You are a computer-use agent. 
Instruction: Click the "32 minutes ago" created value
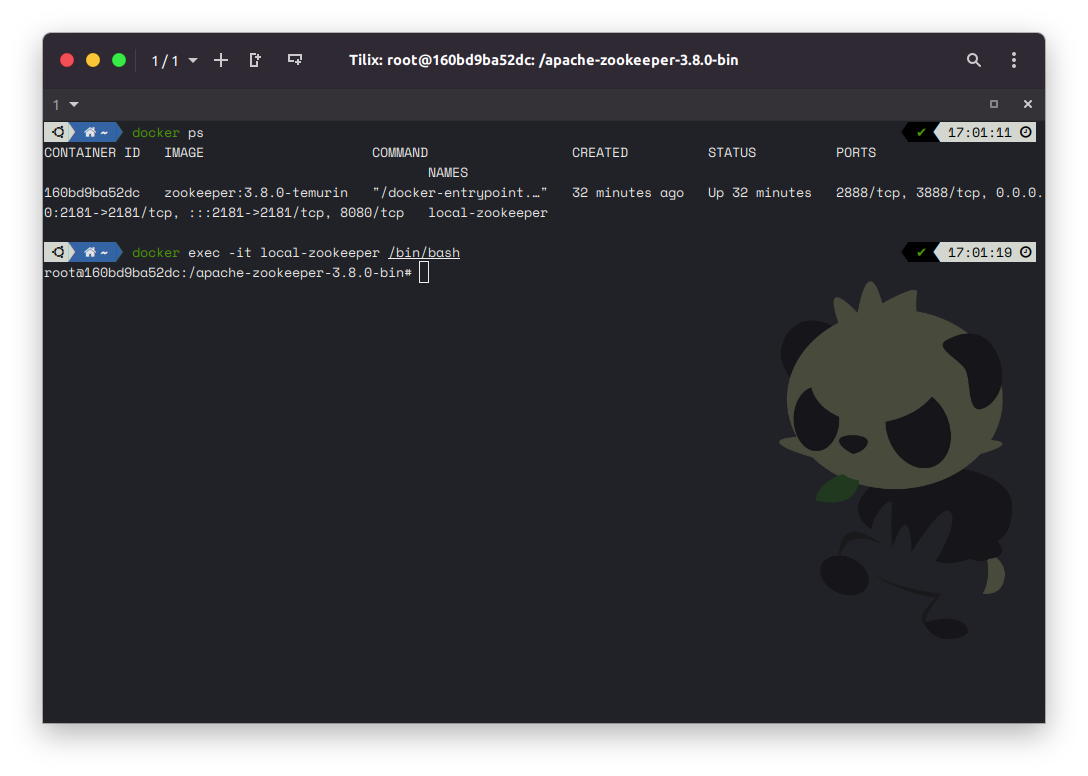(x=628, y=192)
